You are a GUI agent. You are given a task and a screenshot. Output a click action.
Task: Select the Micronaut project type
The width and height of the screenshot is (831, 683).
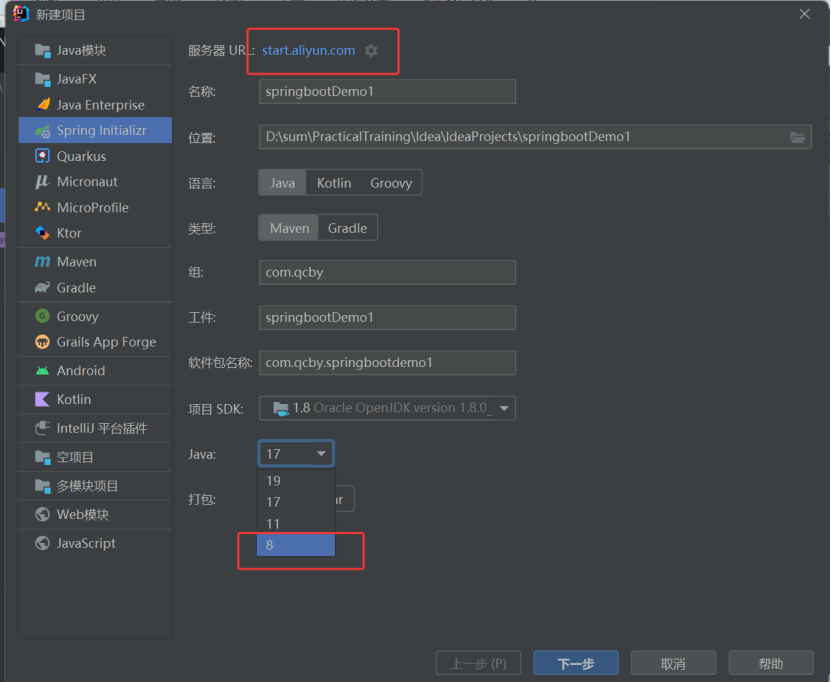pyautogui.click(x=95, y=182)
